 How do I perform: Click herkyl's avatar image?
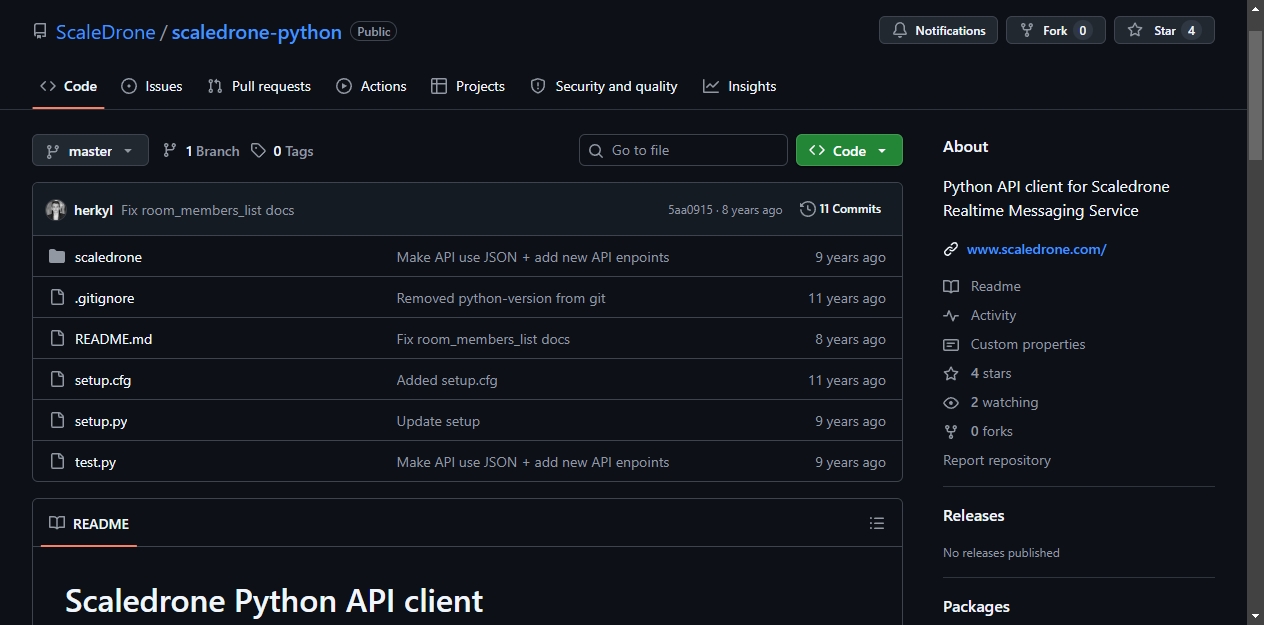56,210
